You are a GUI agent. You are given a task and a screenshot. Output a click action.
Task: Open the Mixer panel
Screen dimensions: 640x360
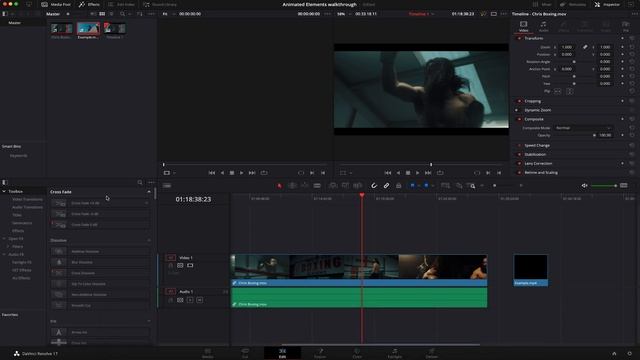coord(542,4)
